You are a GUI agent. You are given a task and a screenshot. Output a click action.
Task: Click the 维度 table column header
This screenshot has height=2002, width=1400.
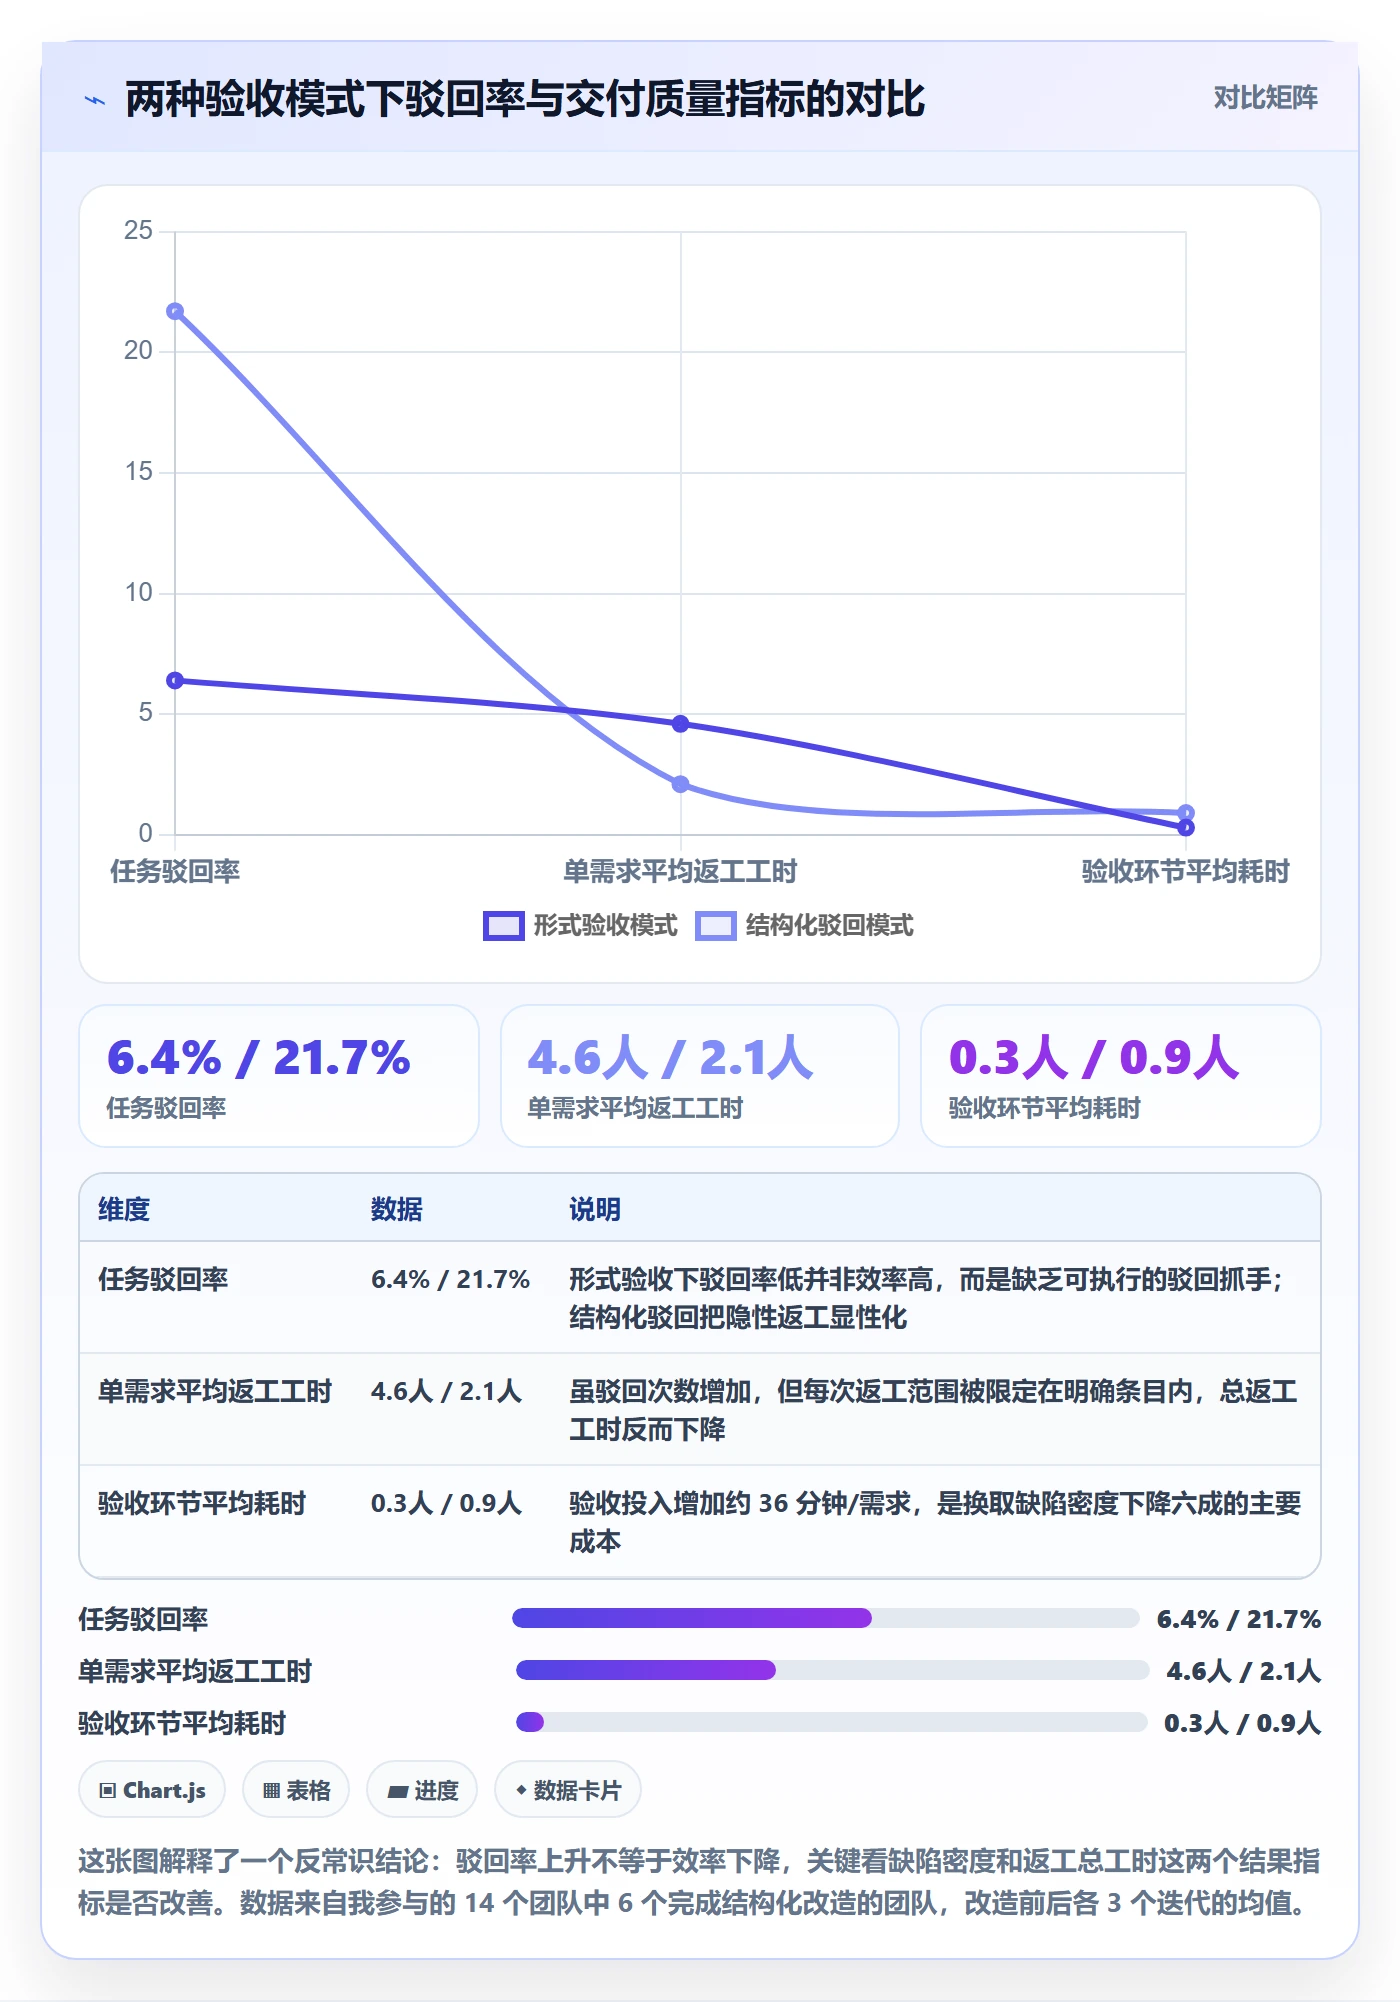pos(124,1210)
